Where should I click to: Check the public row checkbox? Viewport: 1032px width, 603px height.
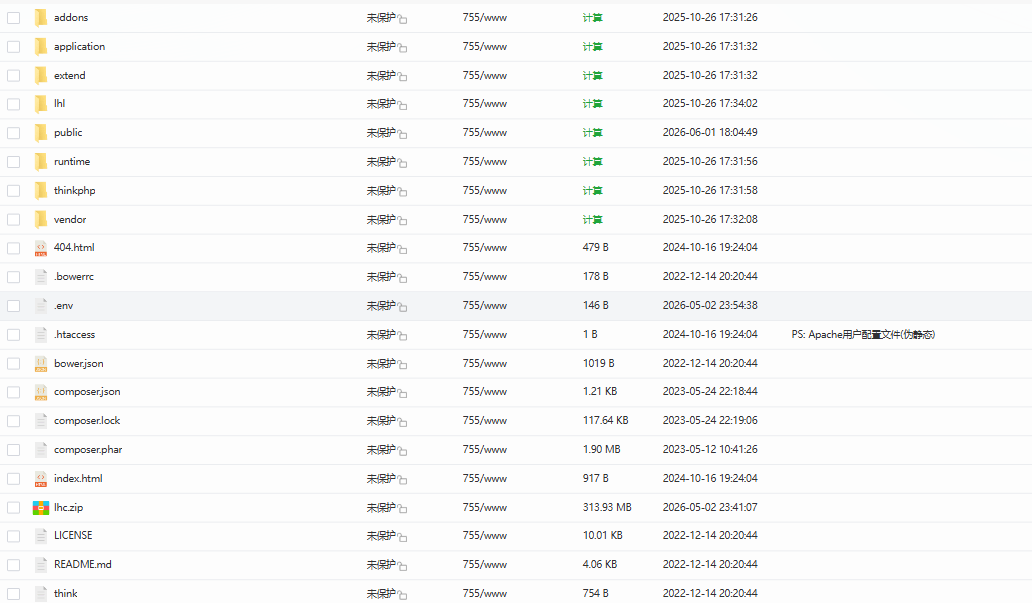pos(14,133)
